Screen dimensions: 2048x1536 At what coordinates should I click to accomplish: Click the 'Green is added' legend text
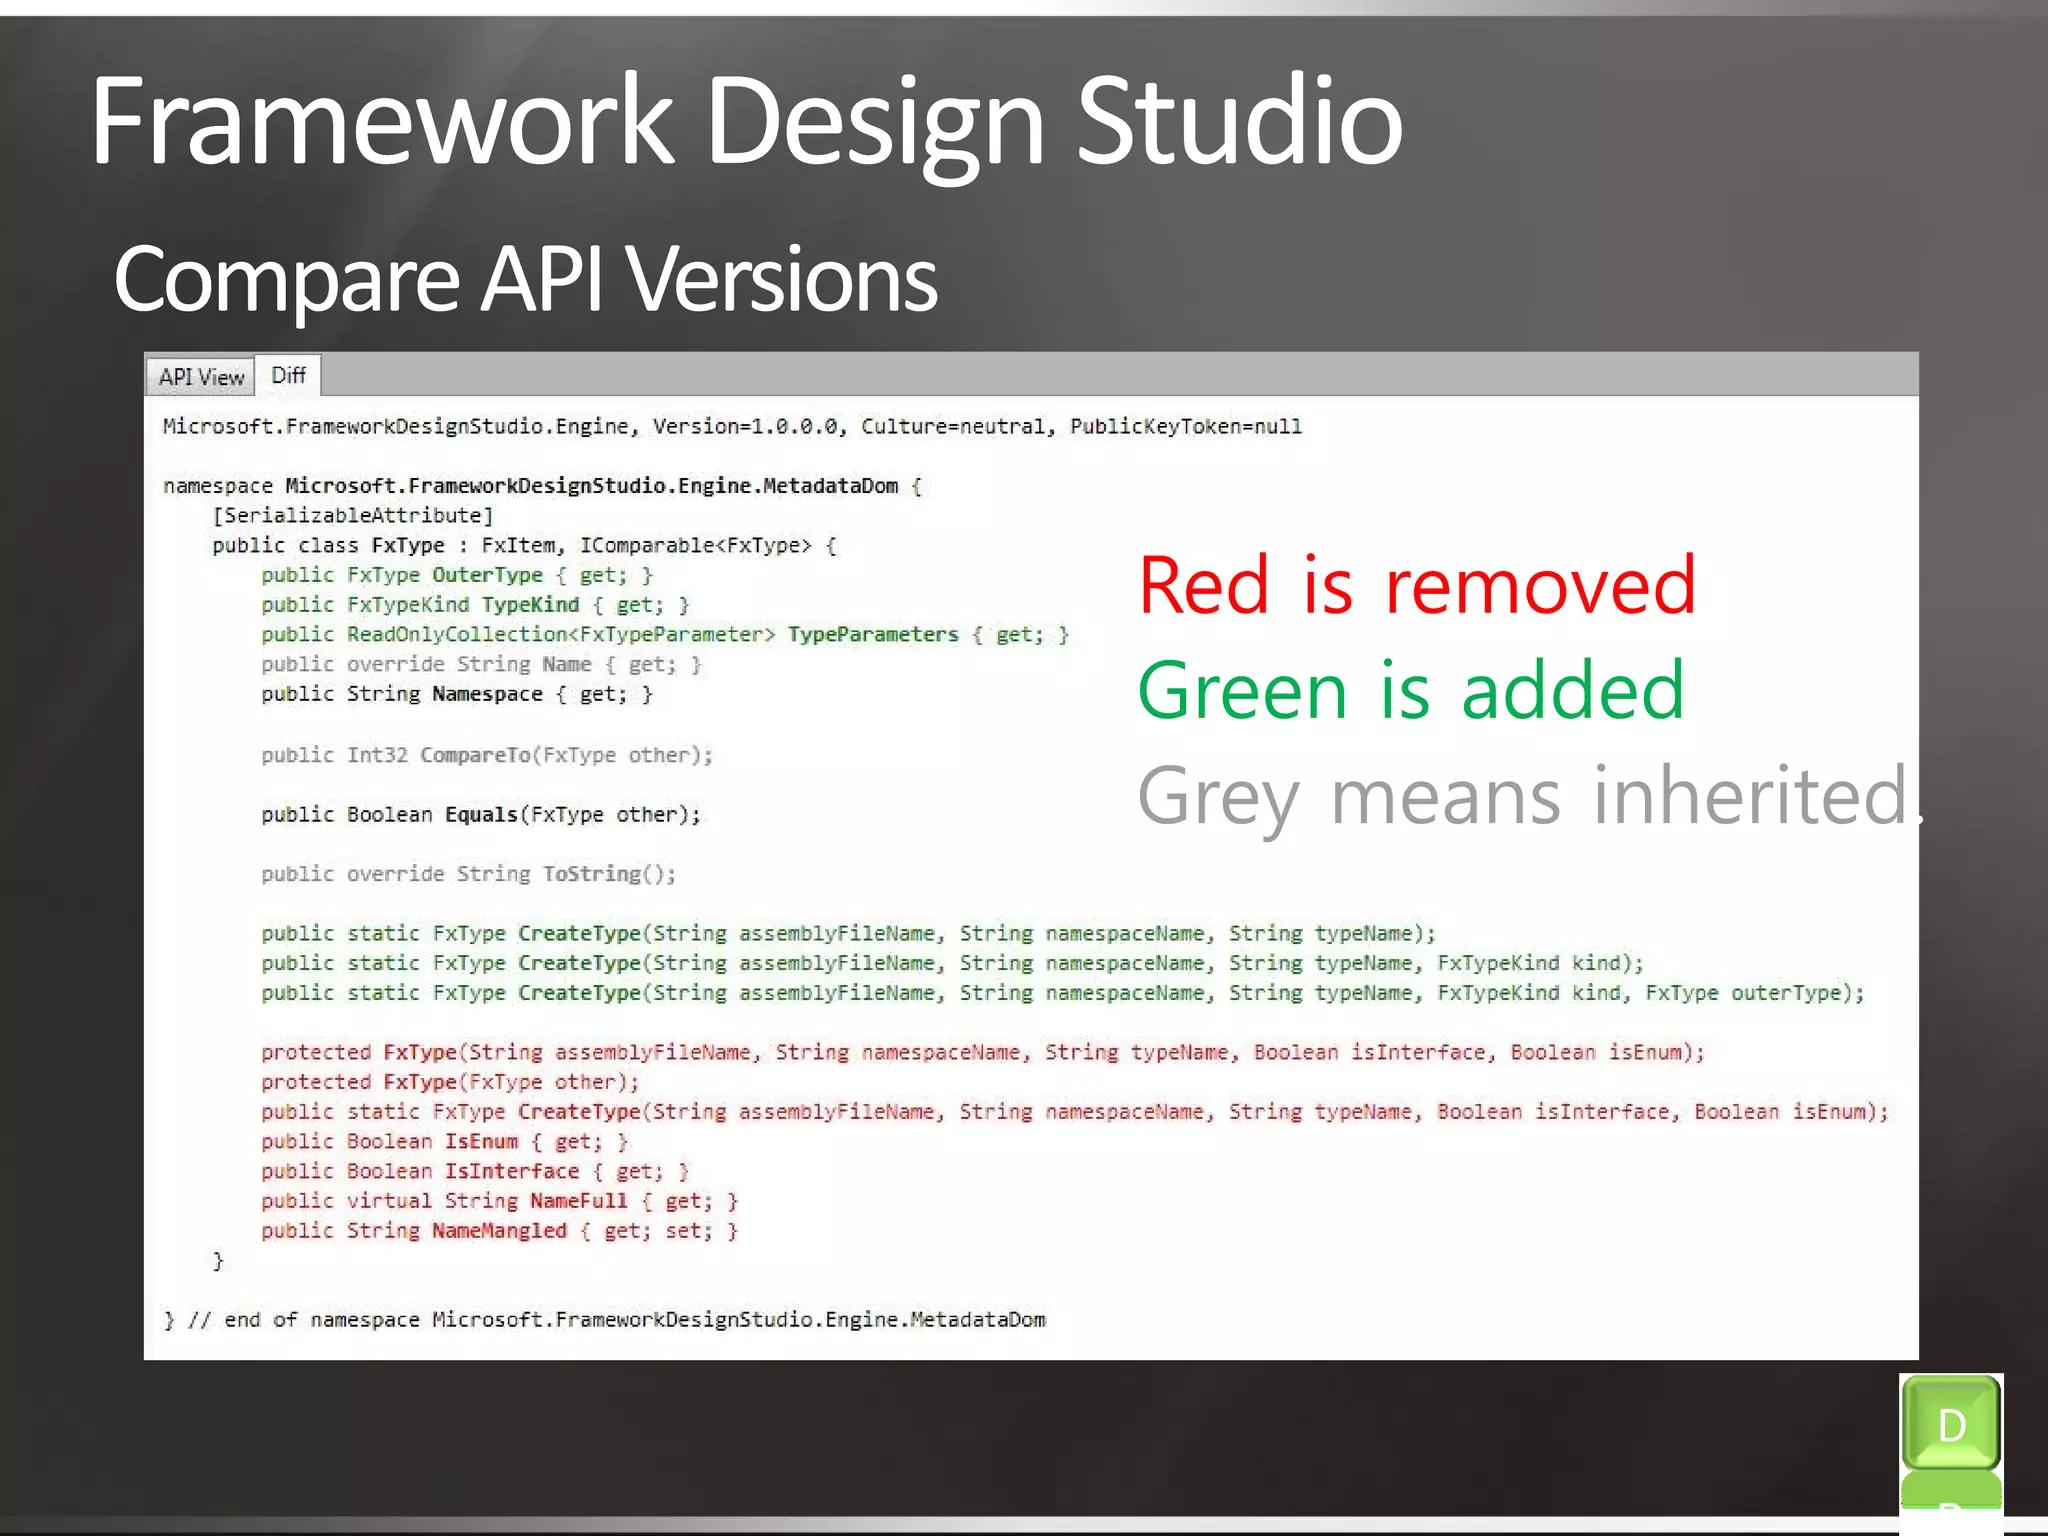1411,690
